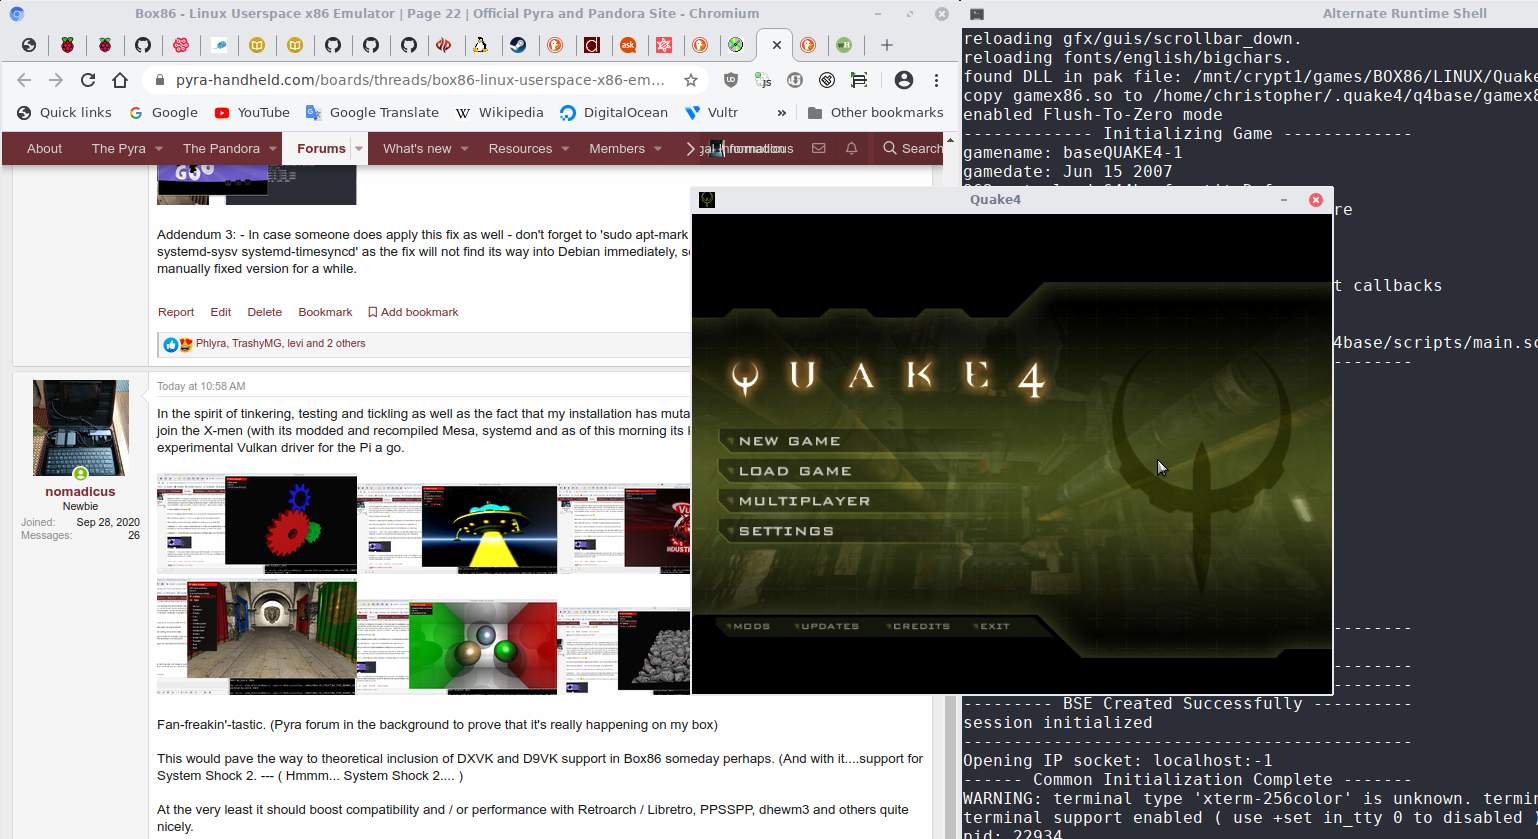Expand the What's new dropdown

point(464,149)
